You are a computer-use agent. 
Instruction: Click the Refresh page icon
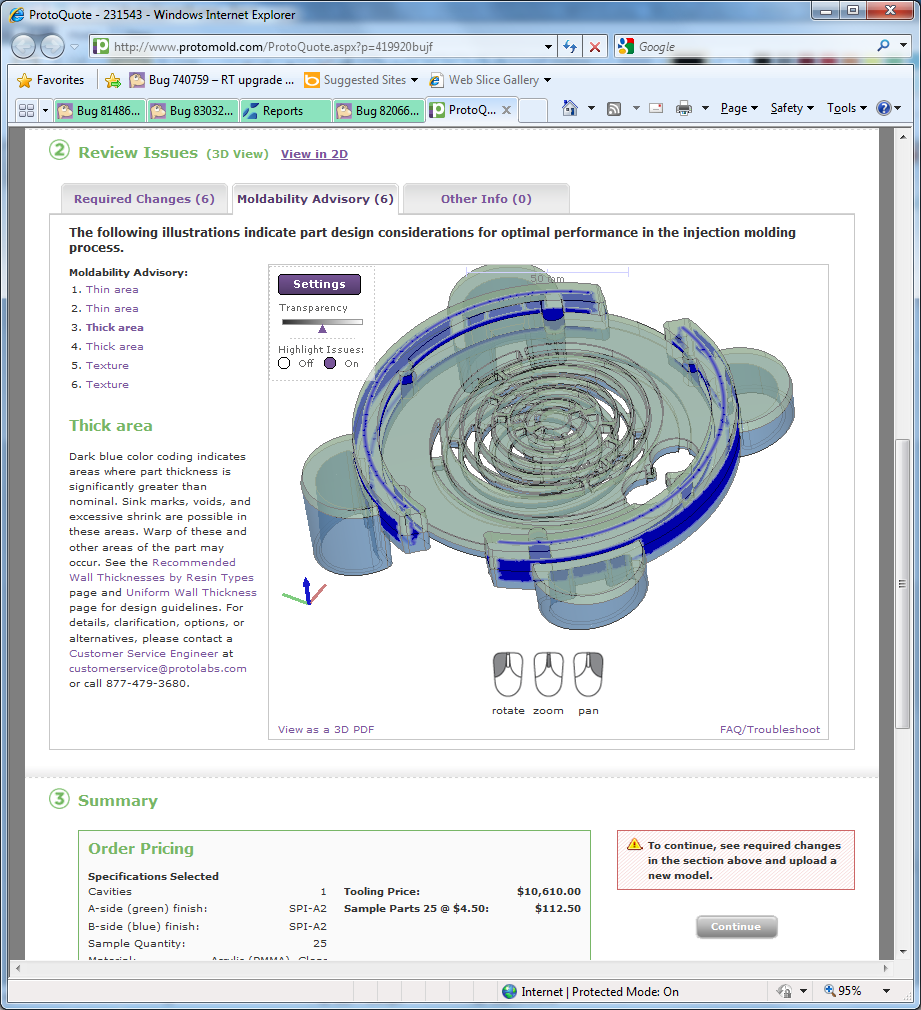point(570,47)
